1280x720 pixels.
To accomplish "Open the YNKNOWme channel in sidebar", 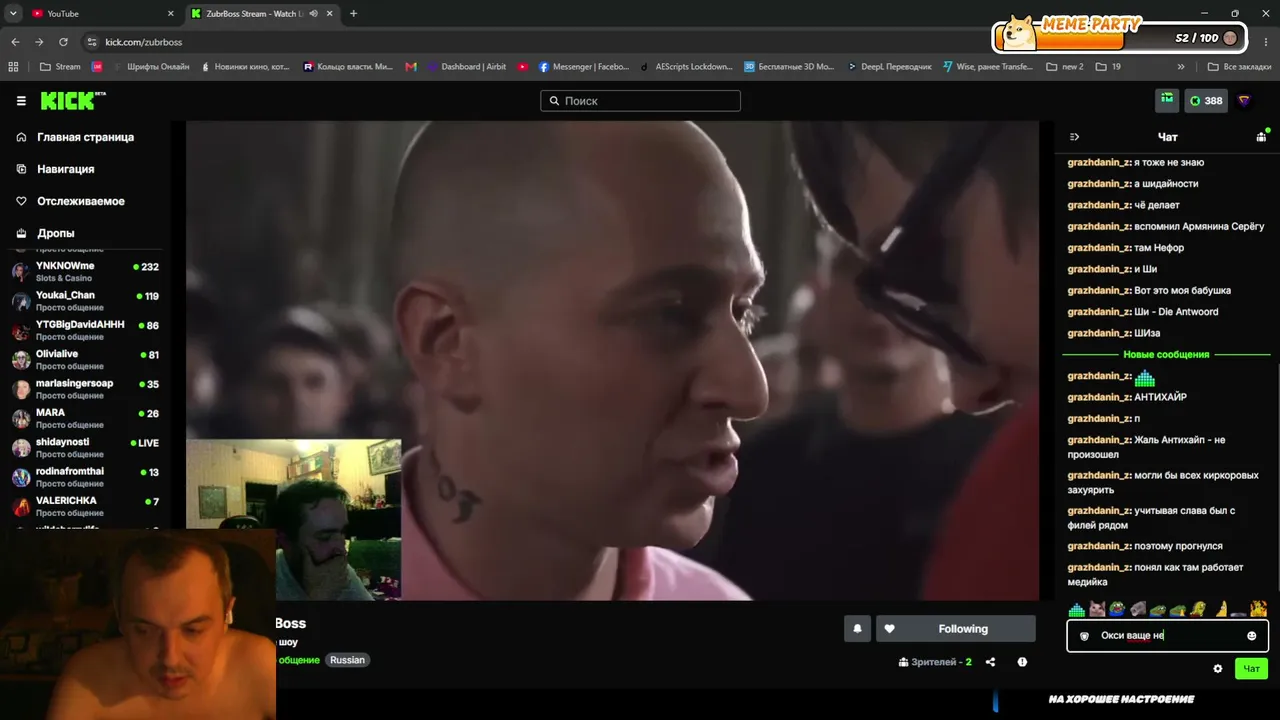I will [86, 271].
